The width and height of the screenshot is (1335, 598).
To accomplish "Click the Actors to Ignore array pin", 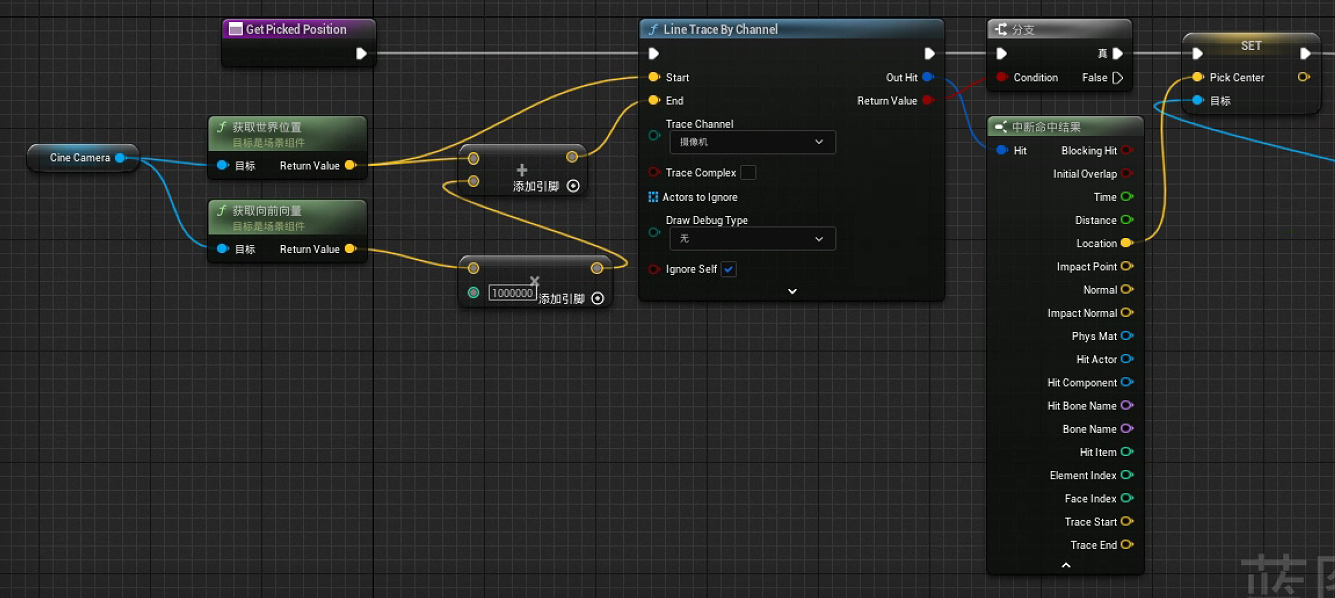I will click(x=654, y=197).
